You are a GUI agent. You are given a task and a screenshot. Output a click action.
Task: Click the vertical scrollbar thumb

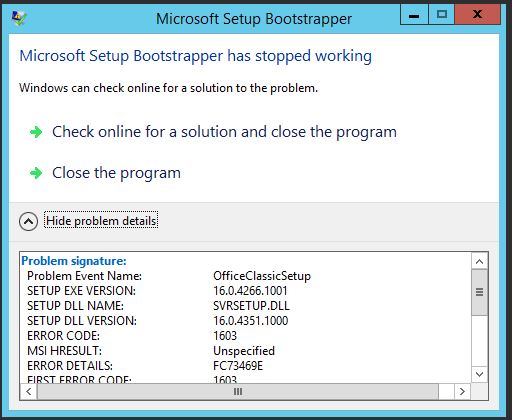point(479,292)
